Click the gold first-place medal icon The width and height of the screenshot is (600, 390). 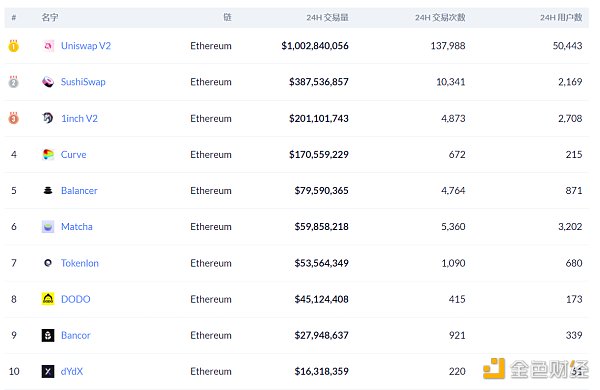point(14,46)
